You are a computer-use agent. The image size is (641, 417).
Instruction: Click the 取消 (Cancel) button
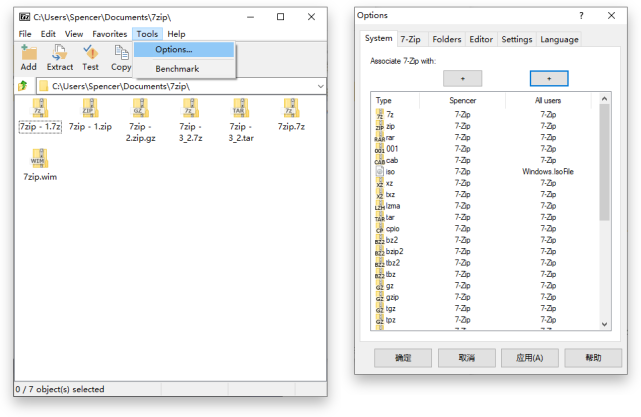[466, 358]
